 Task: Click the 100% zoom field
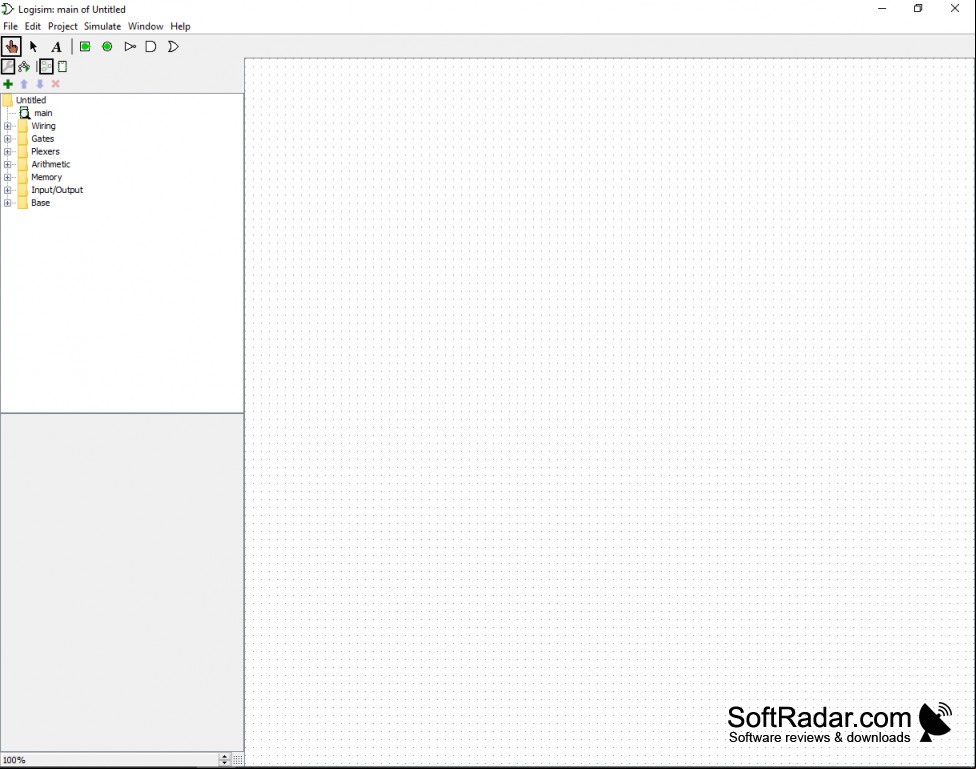[110, 760]
